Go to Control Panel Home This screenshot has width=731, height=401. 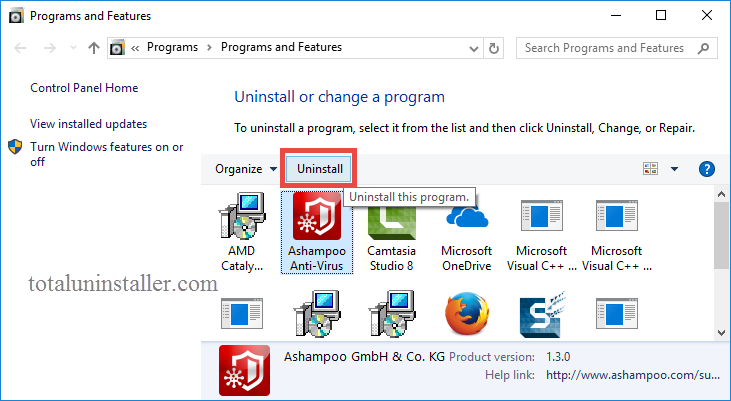84,88
